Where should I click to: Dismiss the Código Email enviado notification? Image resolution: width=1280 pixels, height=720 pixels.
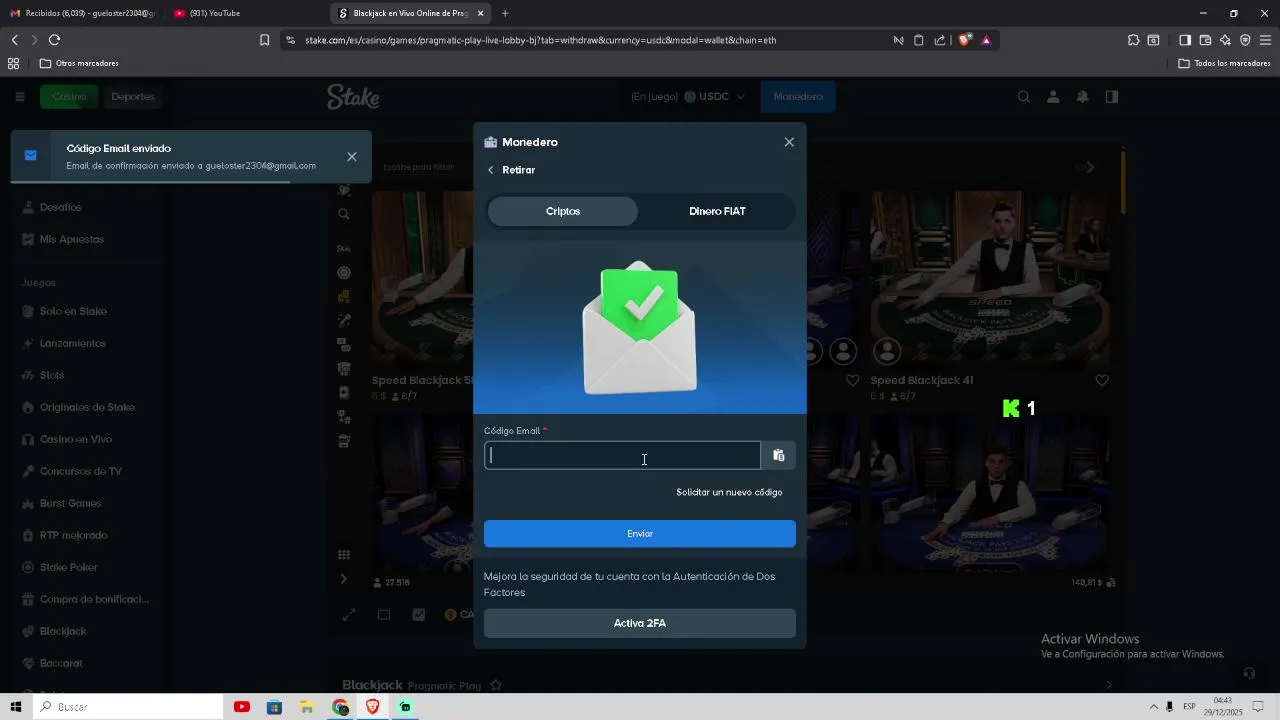click(352, 157)
